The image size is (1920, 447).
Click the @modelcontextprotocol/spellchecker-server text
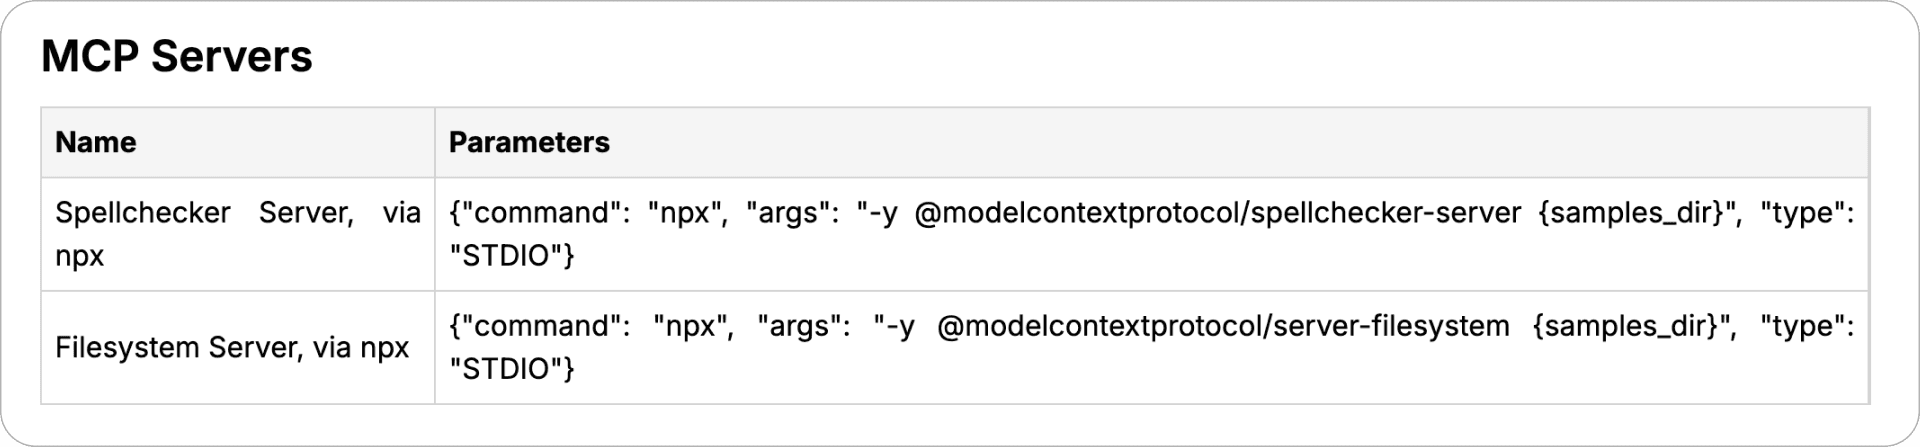[x=1217, y=213]
